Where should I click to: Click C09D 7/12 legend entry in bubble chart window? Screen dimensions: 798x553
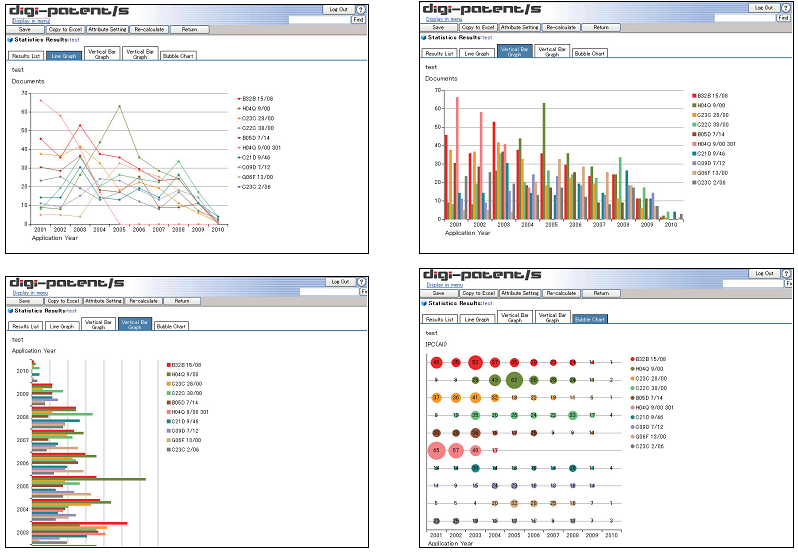647,427
